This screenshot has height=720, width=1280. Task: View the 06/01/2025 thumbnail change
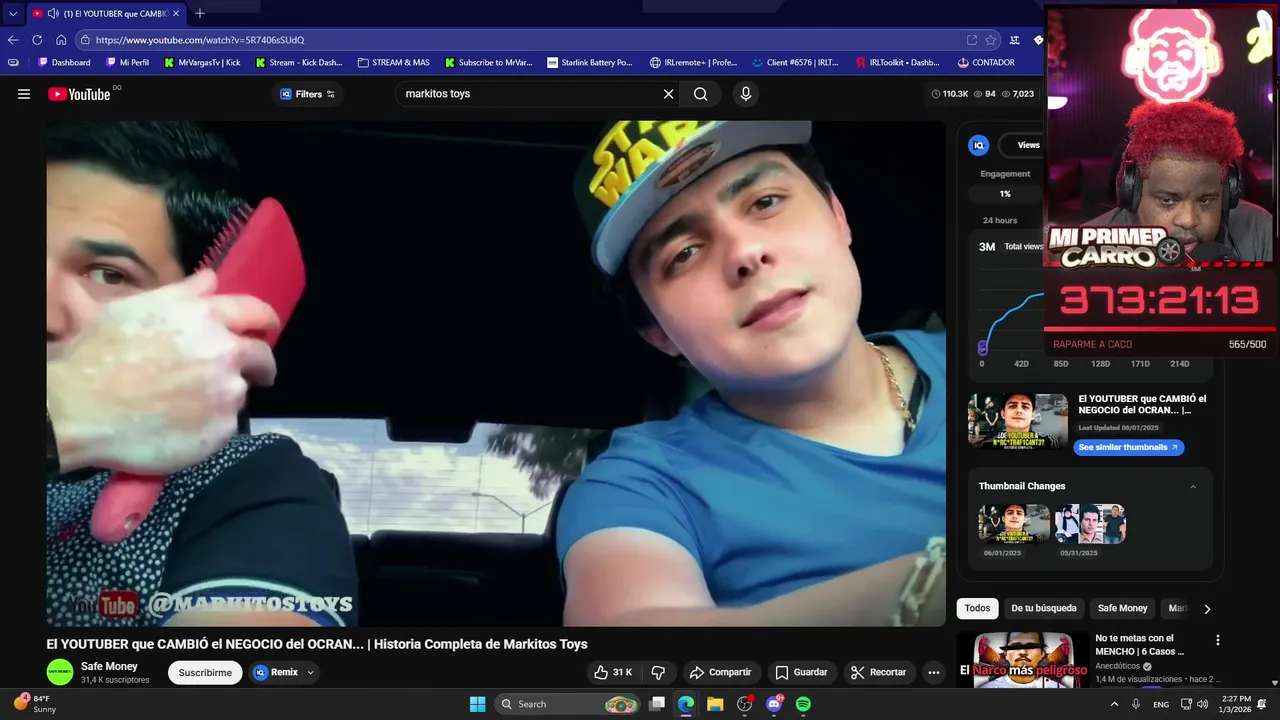click(1014, 524)
